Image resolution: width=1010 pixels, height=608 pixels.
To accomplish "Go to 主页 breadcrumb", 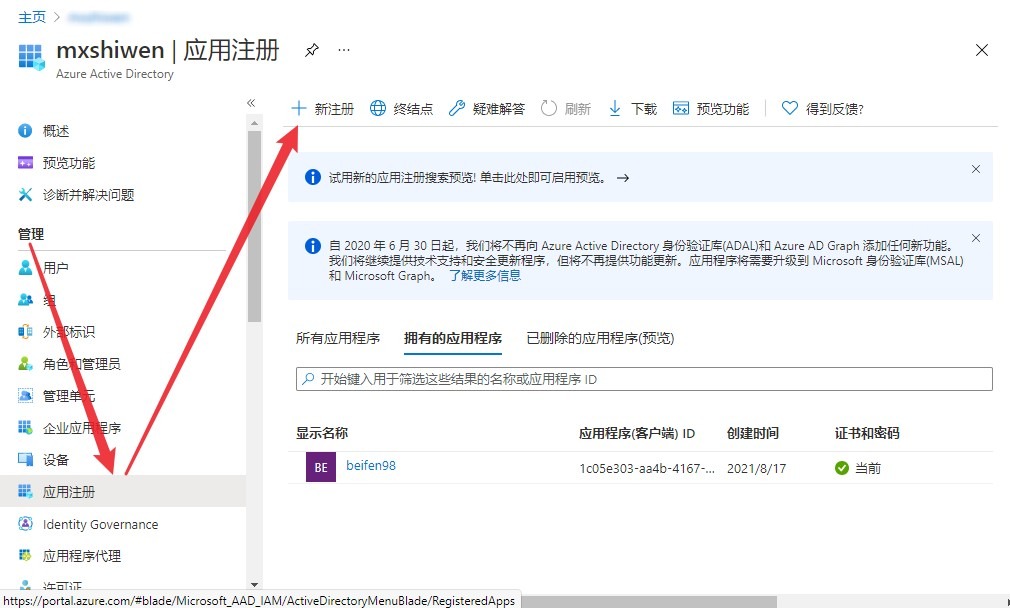I will tap(32, 17).
